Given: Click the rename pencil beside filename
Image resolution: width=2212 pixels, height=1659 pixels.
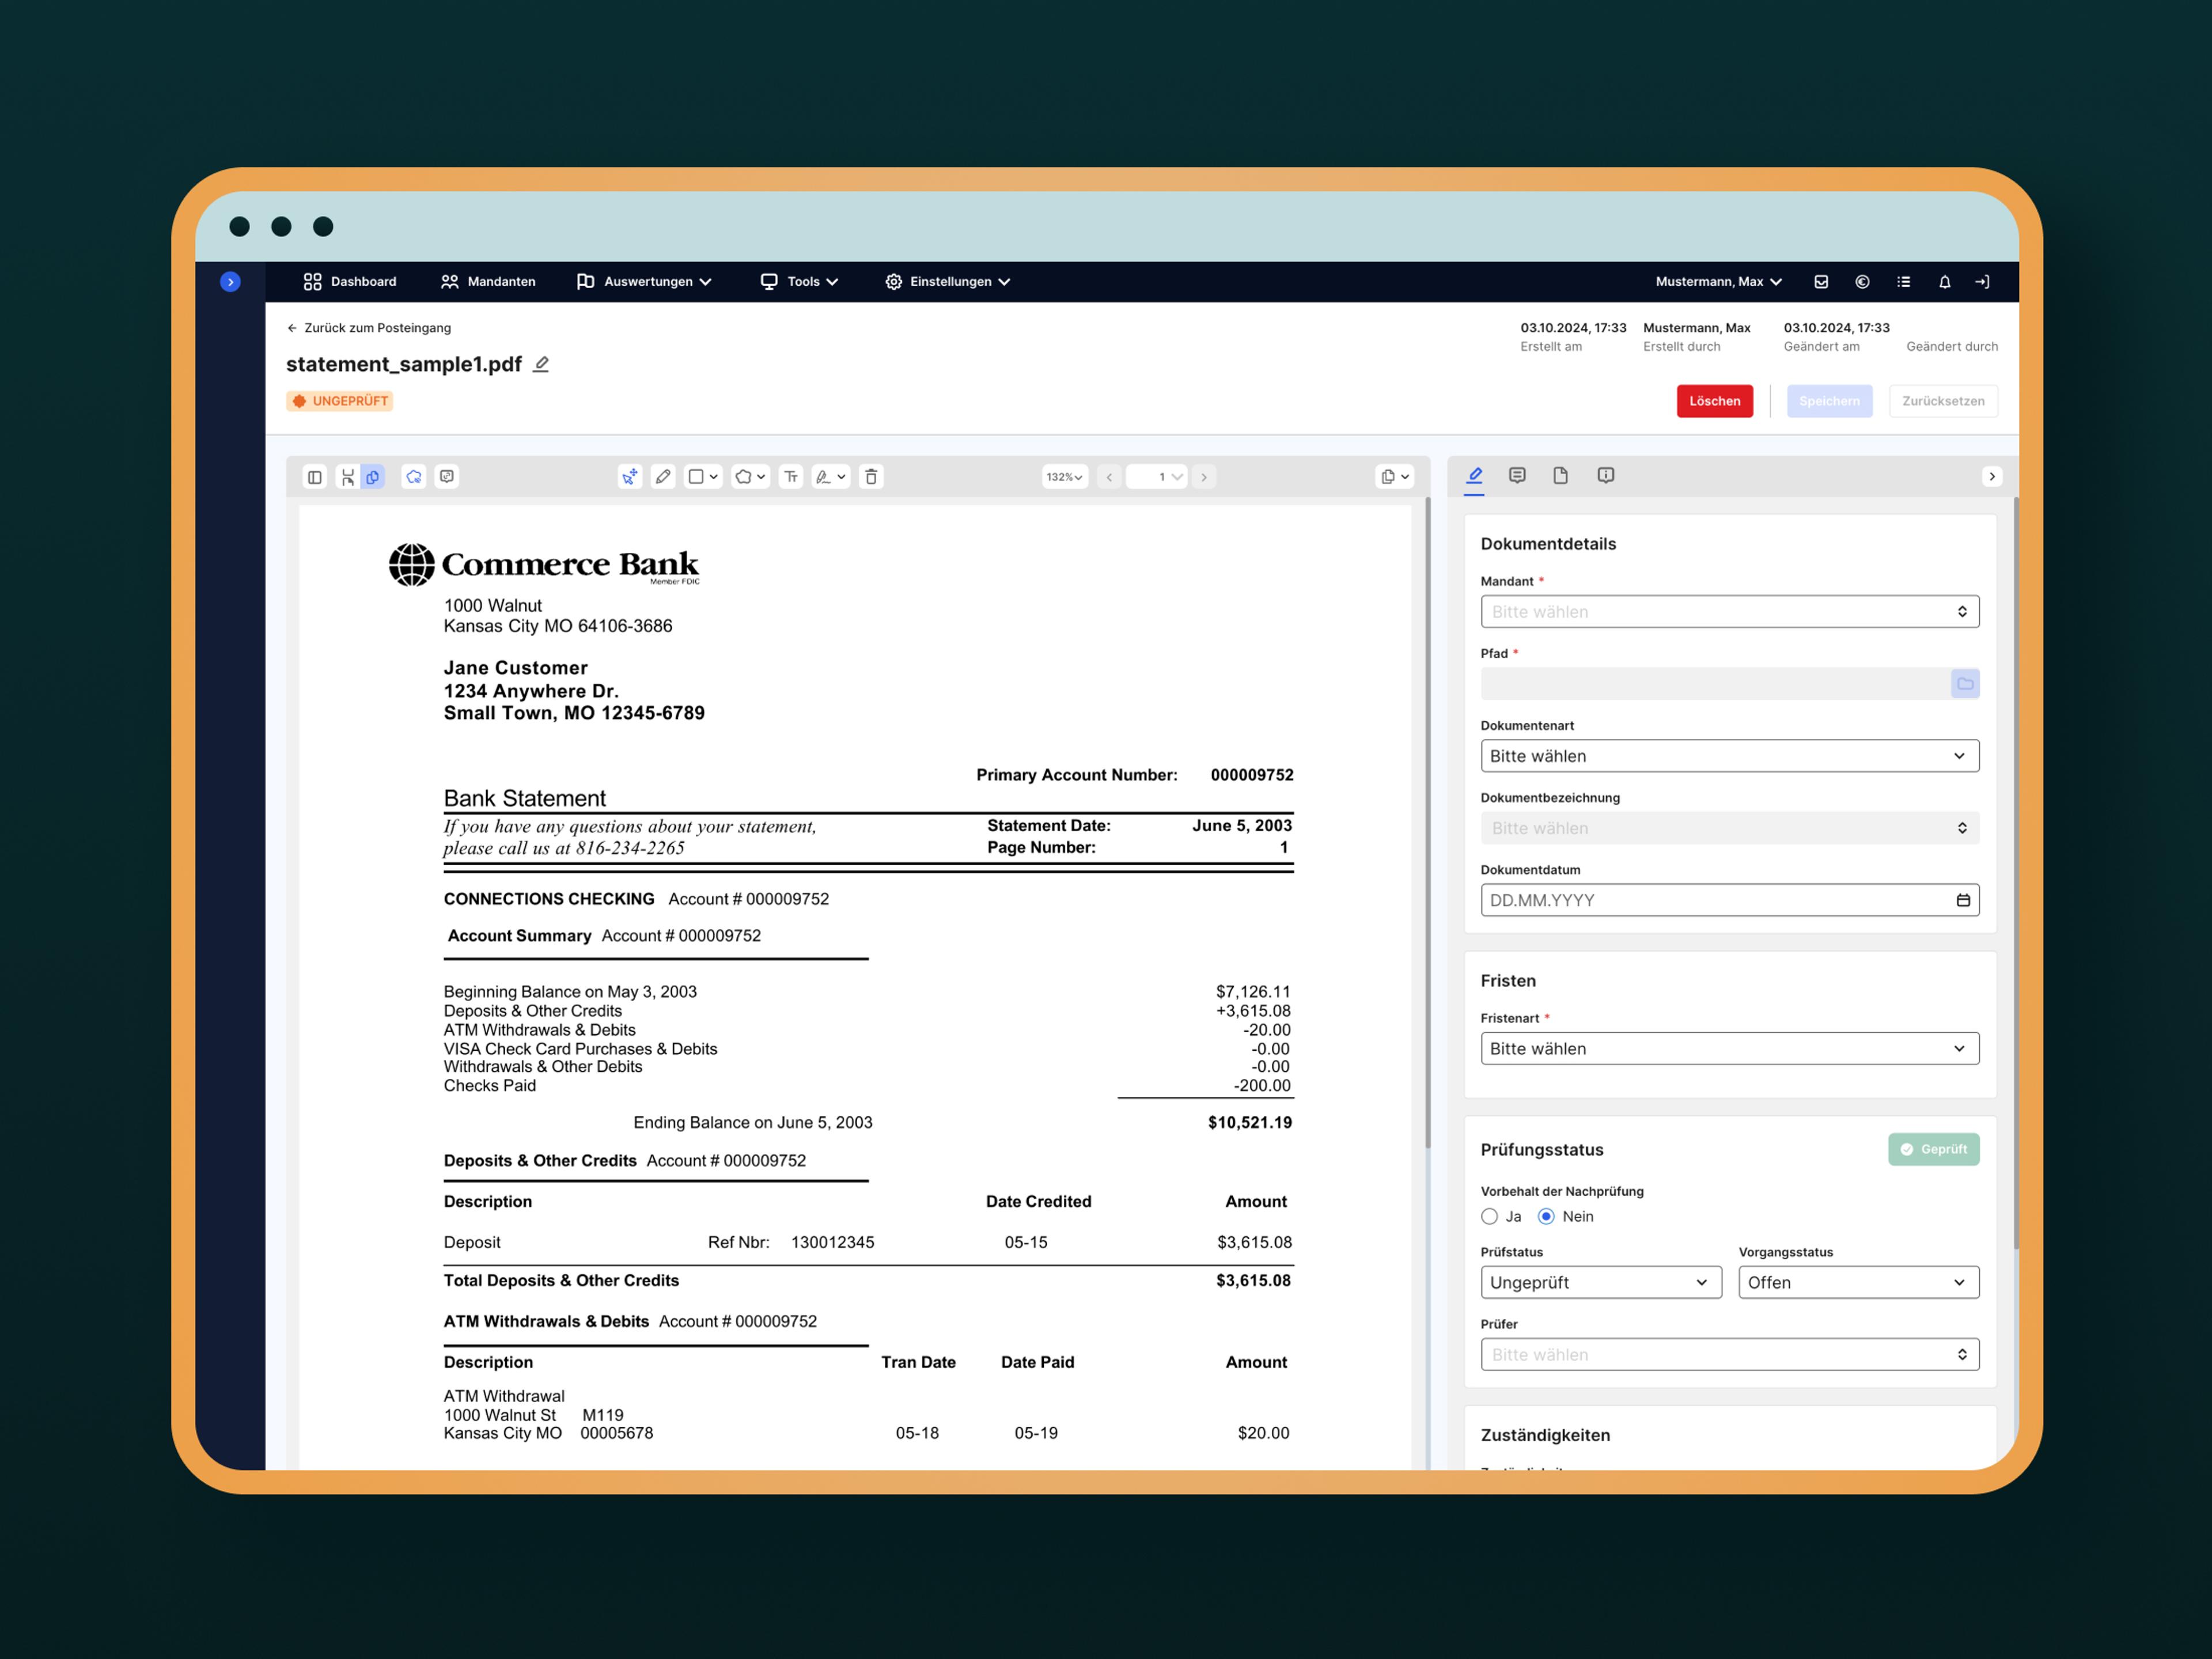Looking at the screenshot, I should (541, 364).
